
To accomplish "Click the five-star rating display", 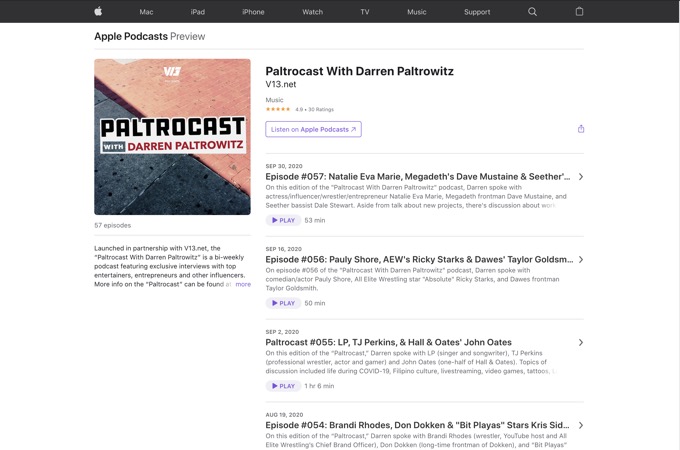I will pyautogui.click(x=278, y=109).
